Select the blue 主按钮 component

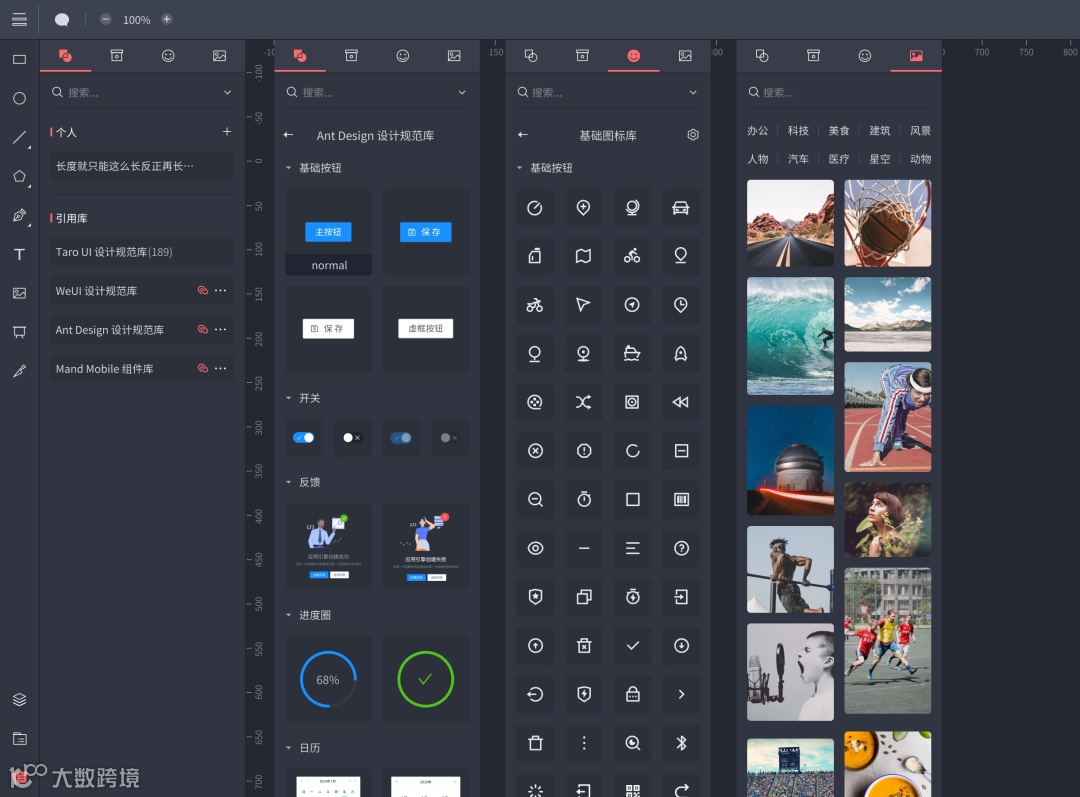click(x=329, y=232)
